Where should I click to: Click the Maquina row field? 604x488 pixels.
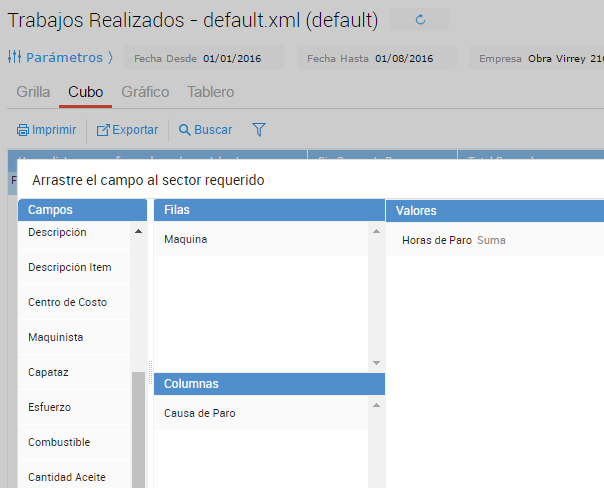pyautogui.click(x=186, y=240)
